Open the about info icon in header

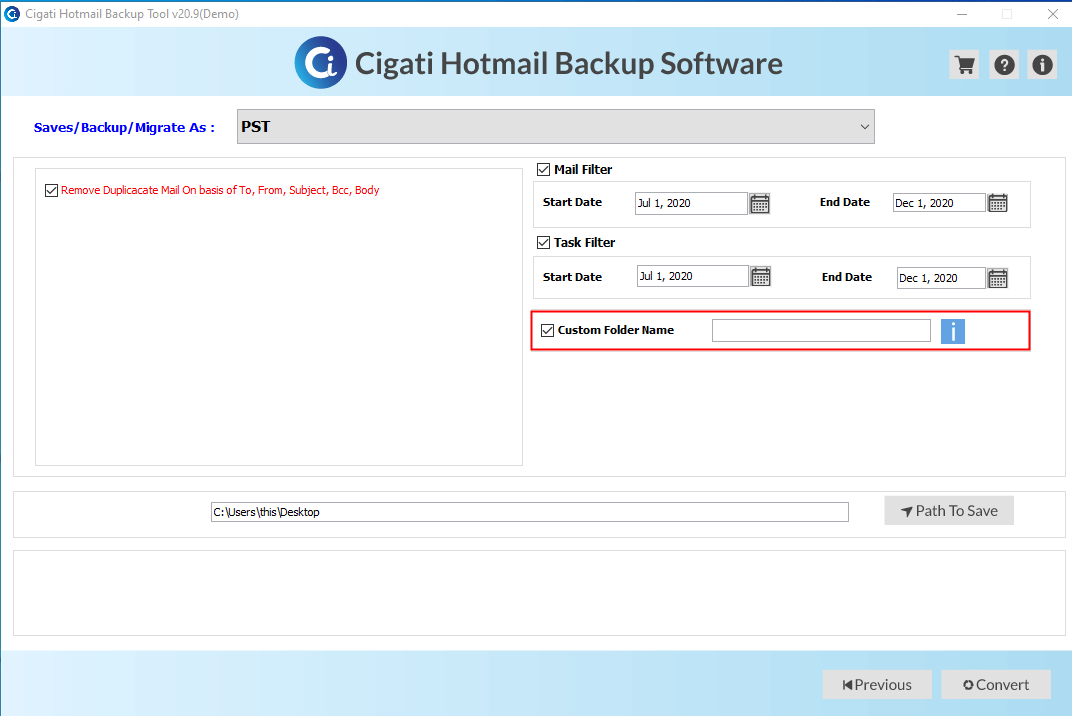pyautogui.click(x=1042, y=65)
